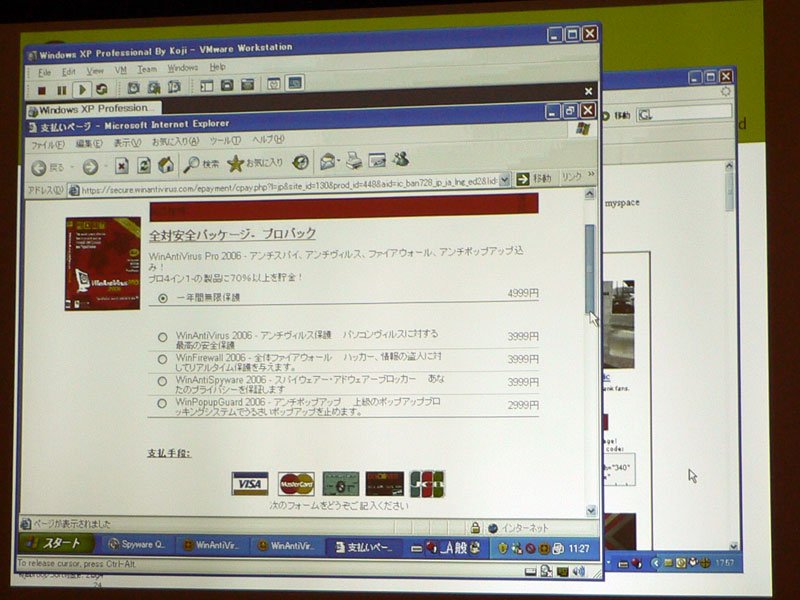
Task: Click the IE Forward arrow button
Action: [x=90, y=167]
